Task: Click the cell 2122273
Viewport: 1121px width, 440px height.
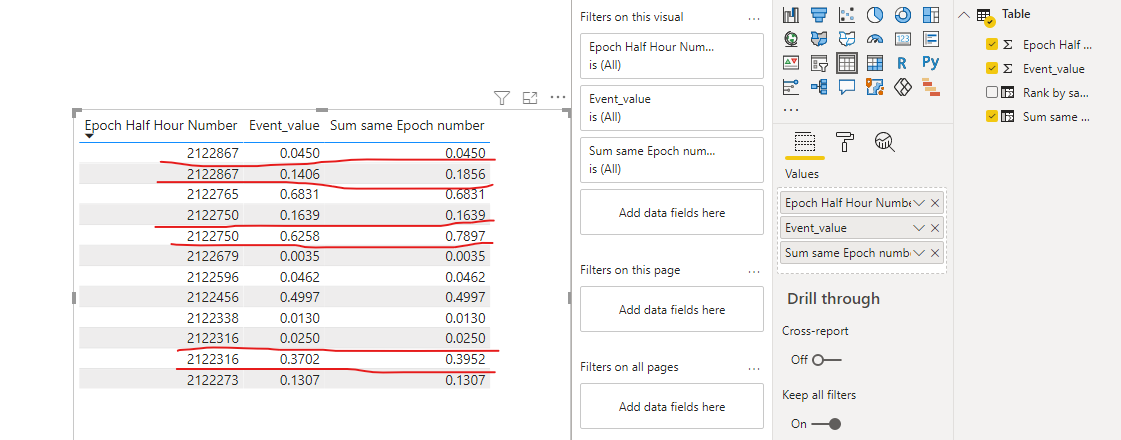Action: [212, 380]
